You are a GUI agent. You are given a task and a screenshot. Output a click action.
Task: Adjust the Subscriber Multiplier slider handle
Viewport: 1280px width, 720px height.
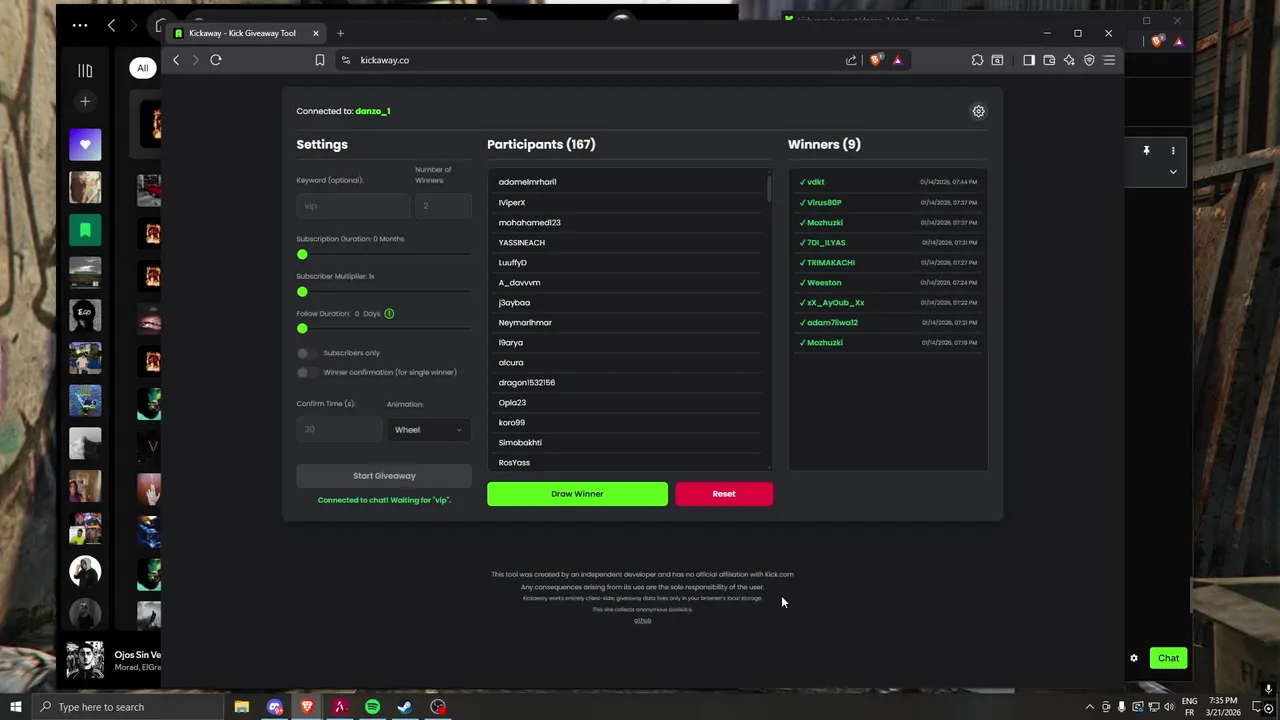tap(302, 291)
